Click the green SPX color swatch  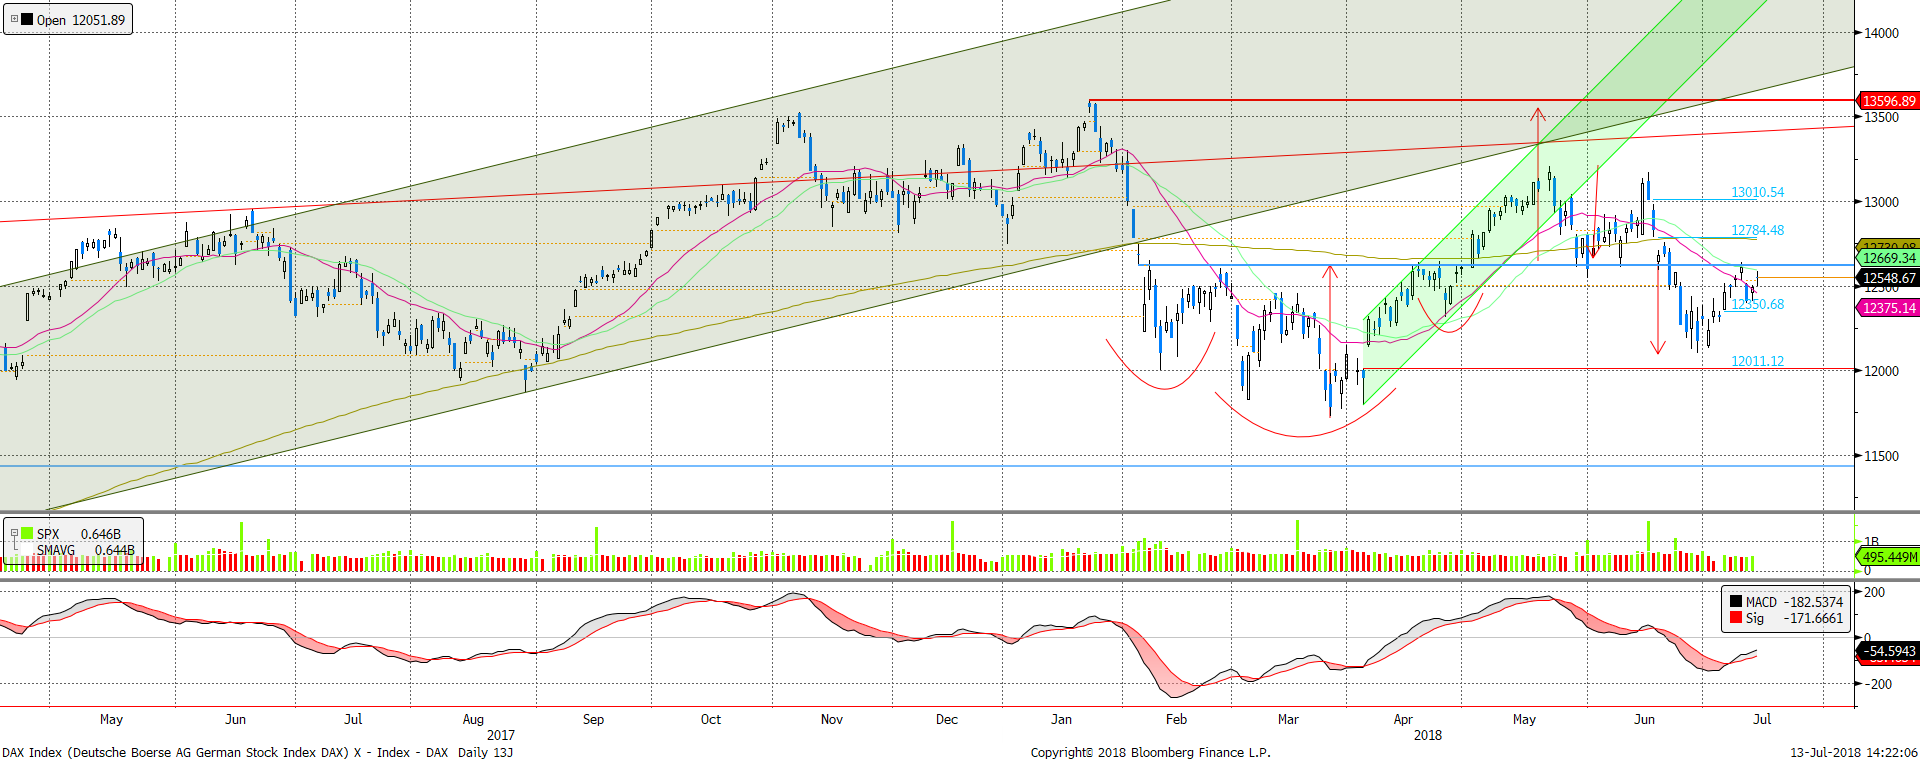click(27, 534)
